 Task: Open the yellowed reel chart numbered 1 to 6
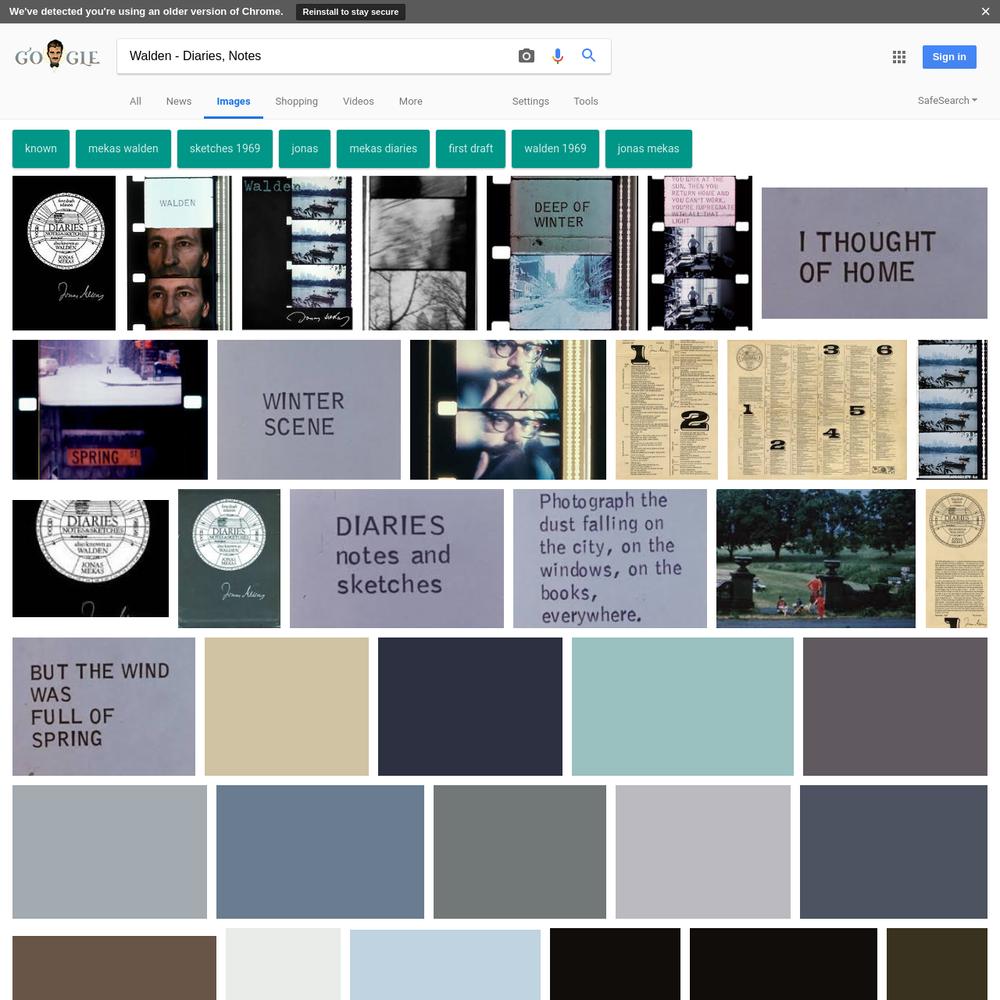[x=817, y=409]
